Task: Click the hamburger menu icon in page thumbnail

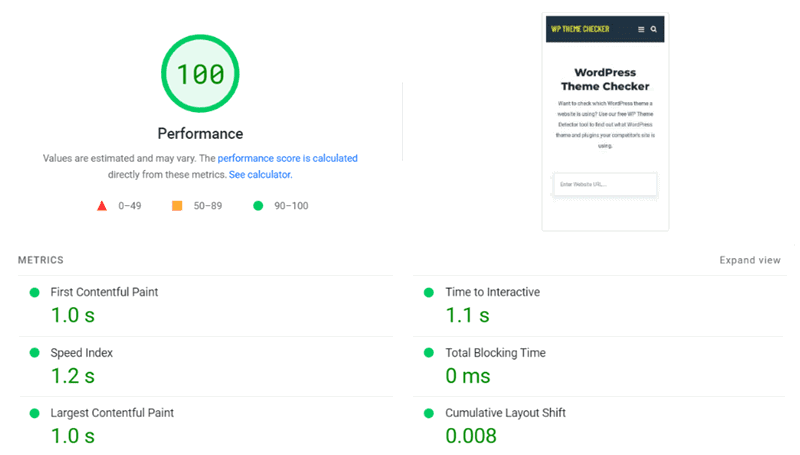Action: [641, 29]
